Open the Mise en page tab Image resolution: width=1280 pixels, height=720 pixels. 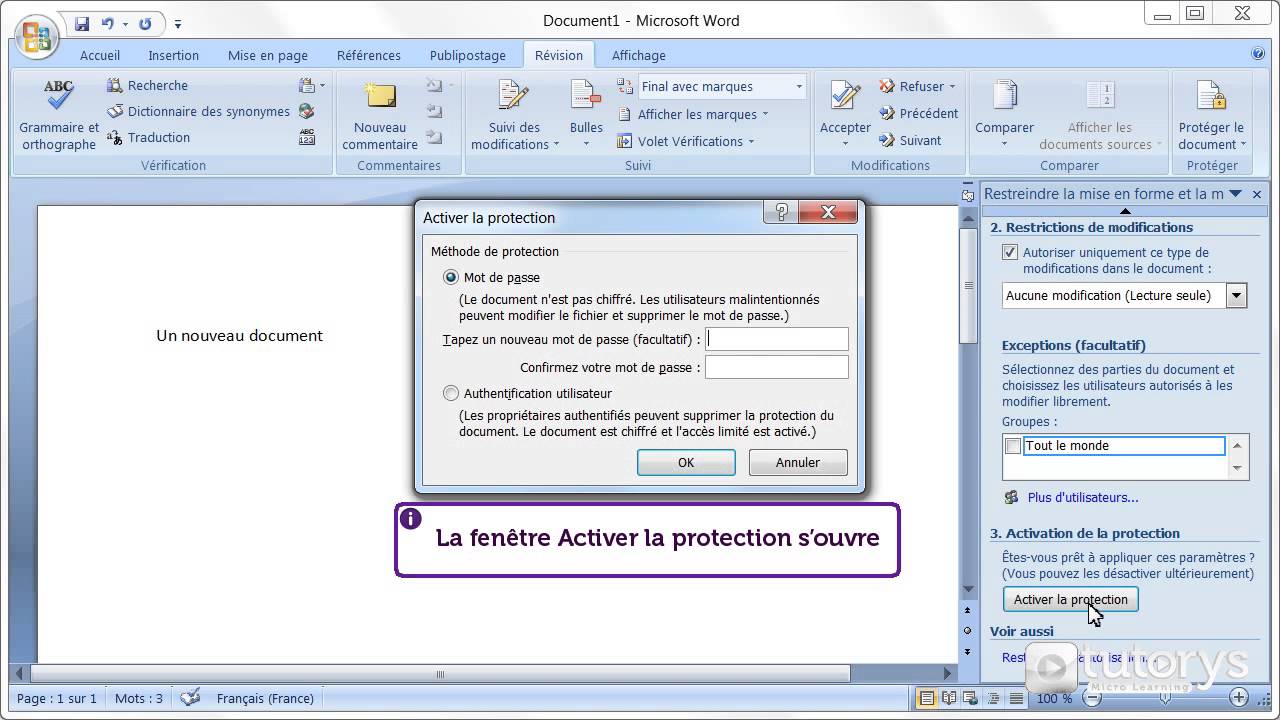pos(268,55)
